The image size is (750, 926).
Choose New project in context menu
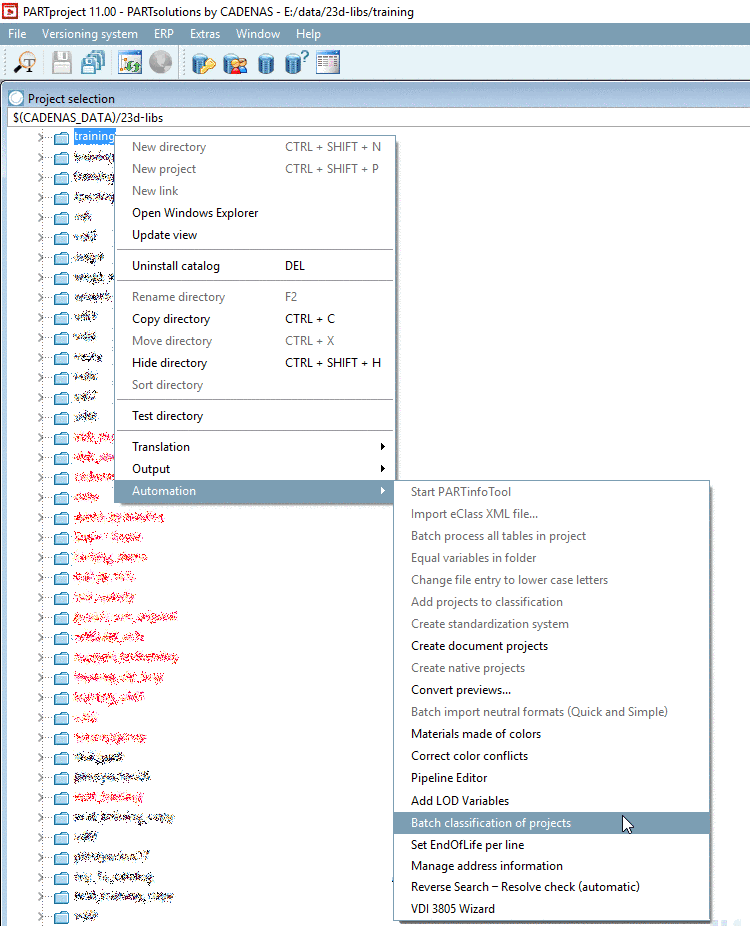[256, 169]
